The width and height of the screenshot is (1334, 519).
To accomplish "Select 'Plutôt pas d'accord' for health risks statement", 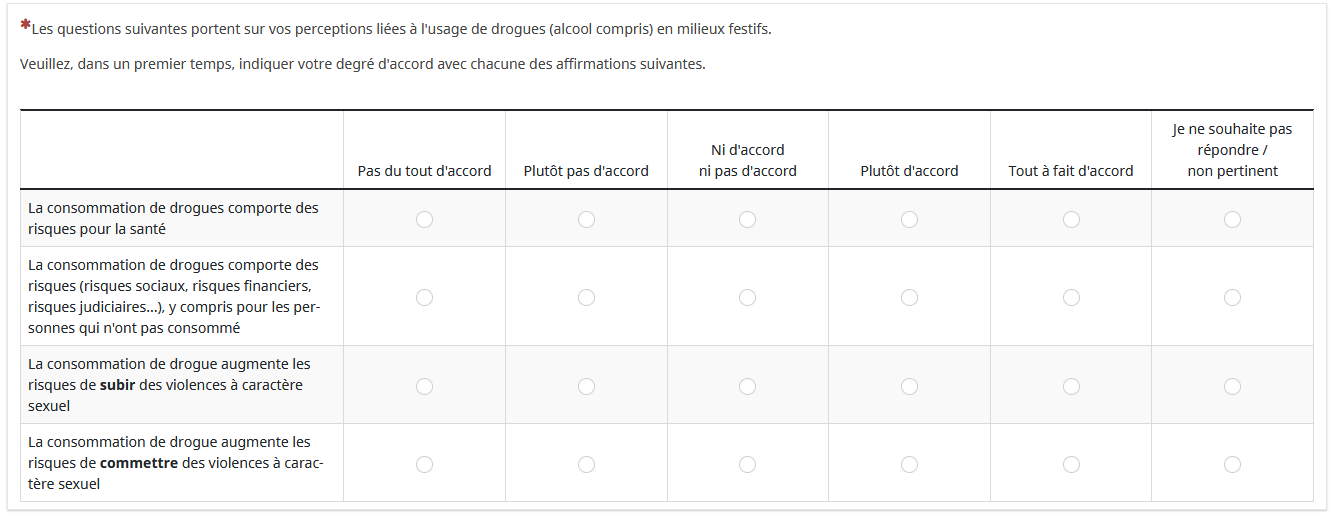I will click(x=586, y=219).
